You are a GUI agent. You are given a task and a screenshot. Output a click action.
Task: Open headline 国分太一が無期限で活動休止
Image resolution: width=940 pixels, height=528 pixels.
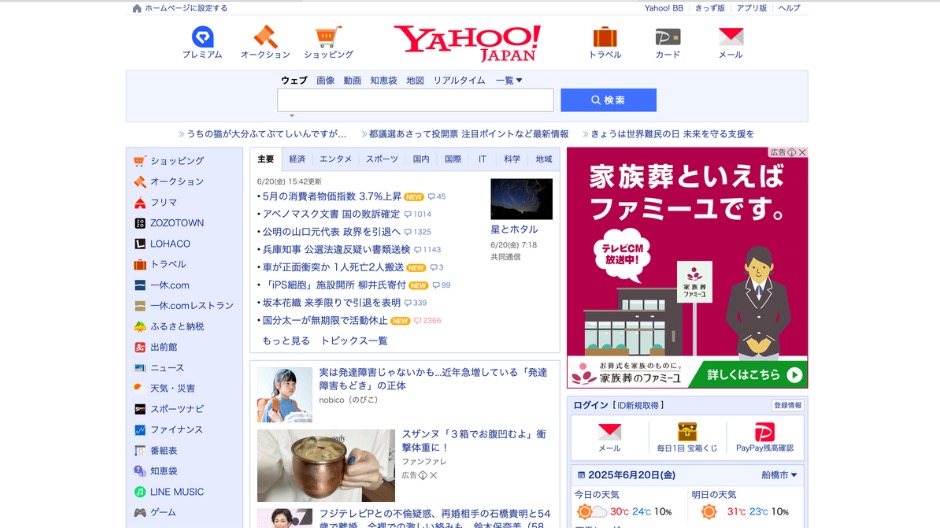[326, 321]
